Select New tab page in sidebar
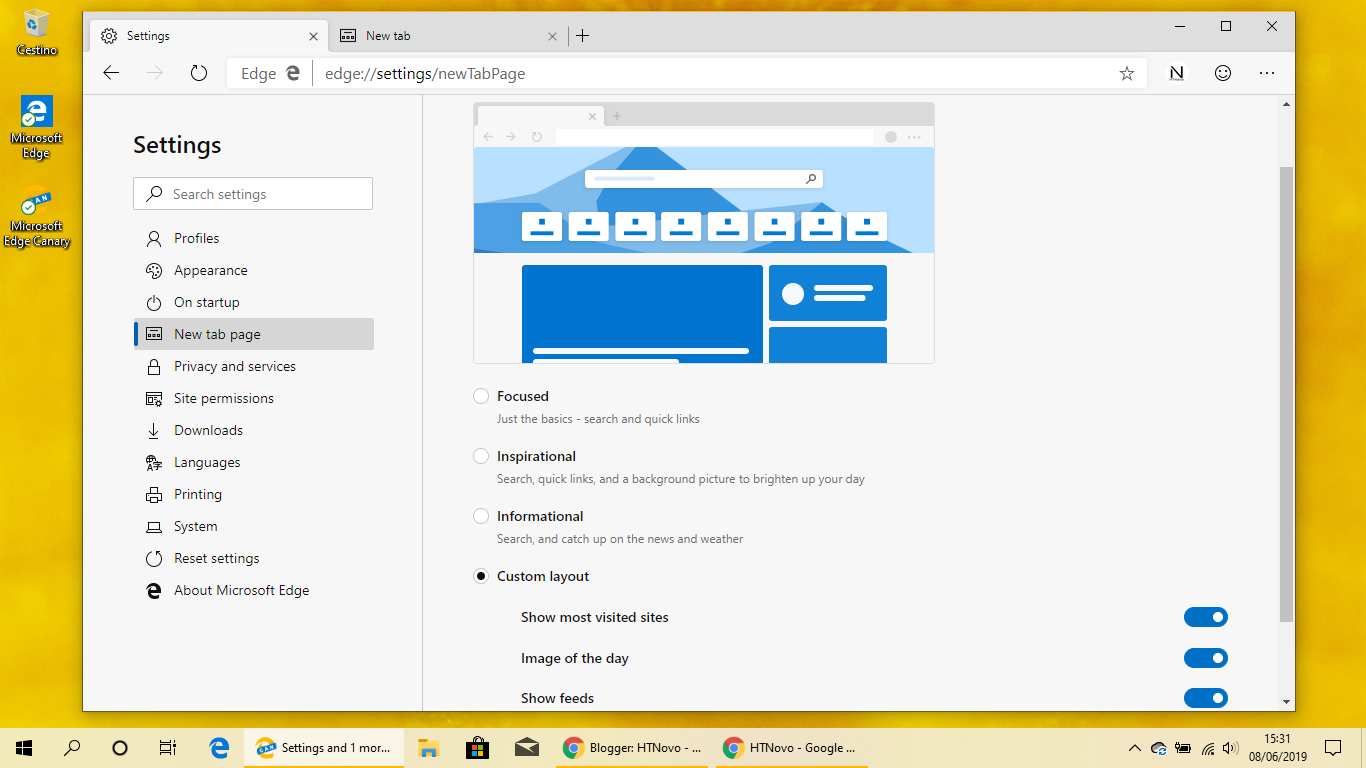1366x768 pixels. pyautogui.click(x=253, y=334)
